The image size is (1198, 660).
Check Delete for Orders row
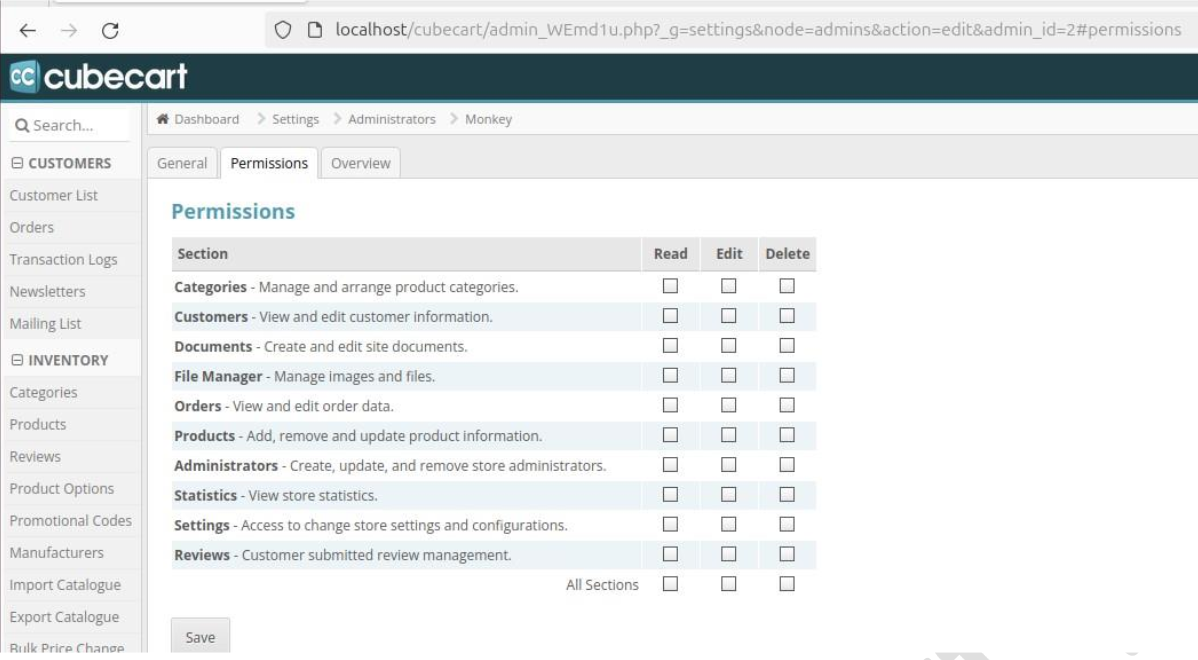pos(787,405)
